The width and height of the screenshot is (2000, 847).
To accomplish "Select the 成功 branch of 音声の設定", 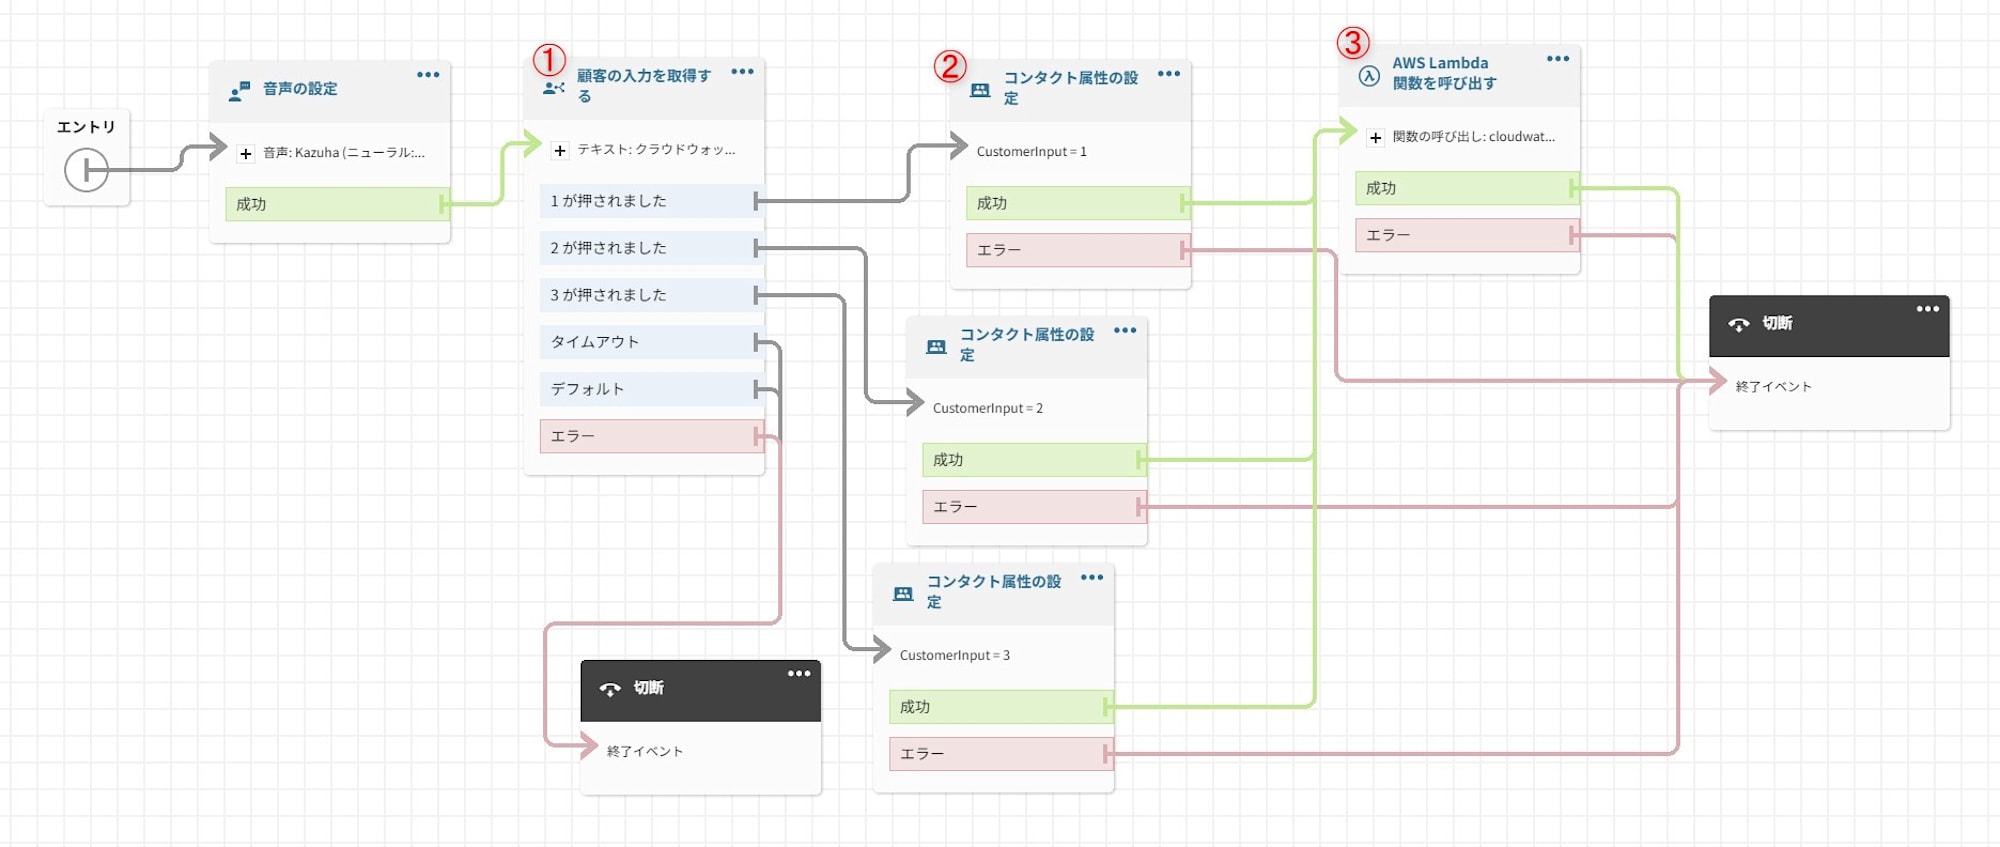I will click(x=337, y=204).
